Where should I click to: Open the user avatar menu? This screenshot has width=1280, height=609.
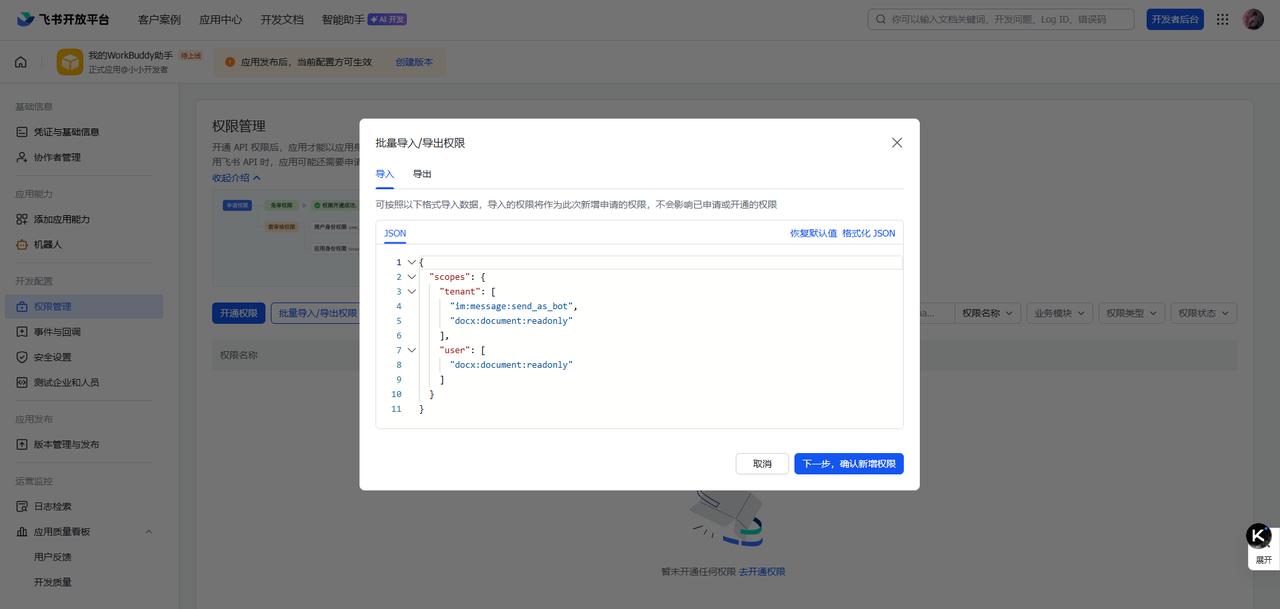click(x=1253, y=19)
